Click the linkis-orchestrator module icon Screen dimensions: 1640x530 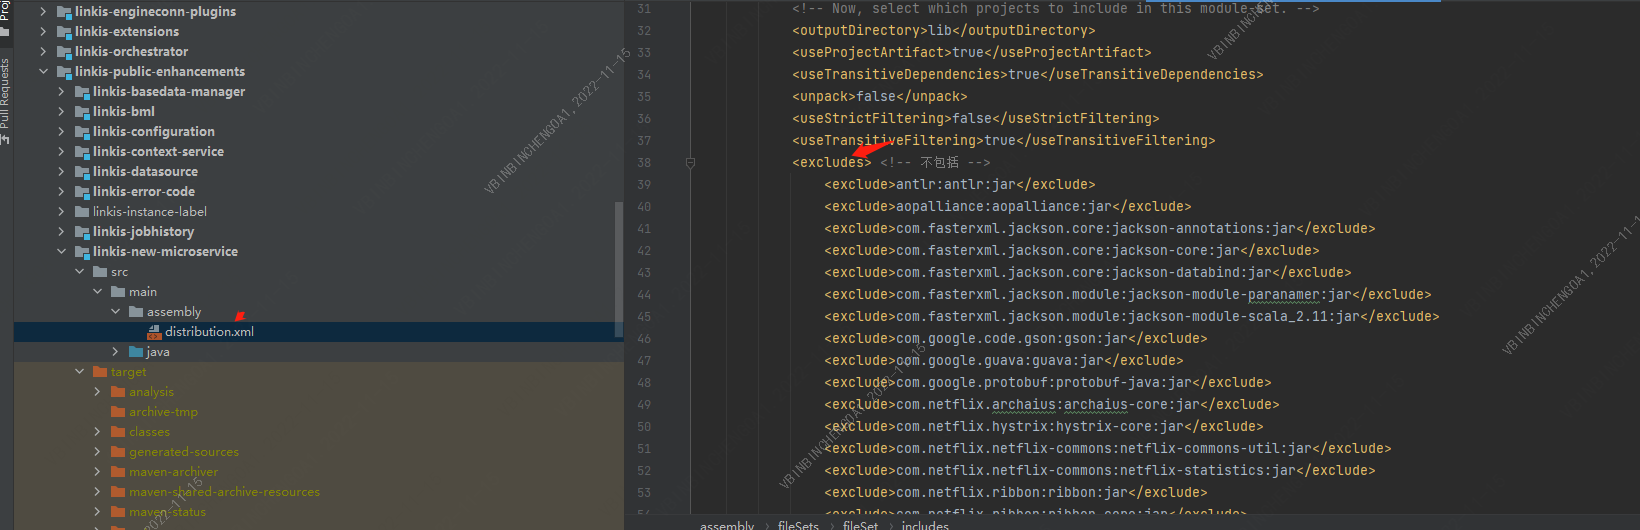pyautogui.click(x=65, y=52)
